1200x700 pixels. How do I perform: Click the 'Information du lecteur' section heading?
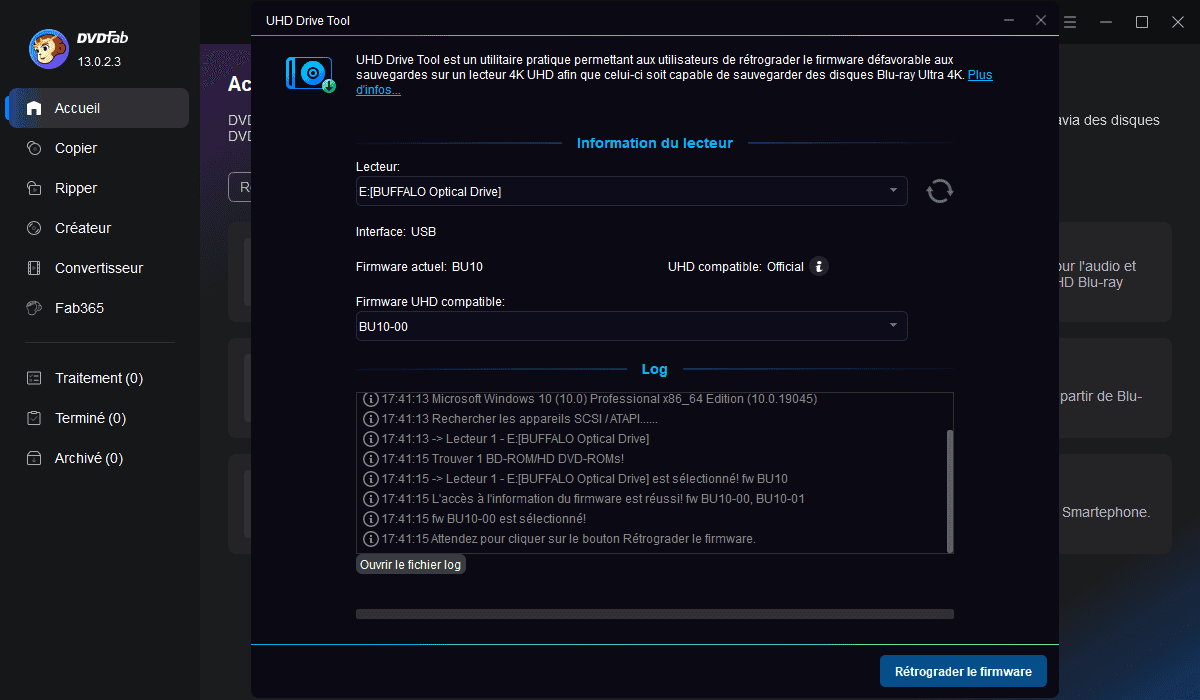click(x=655, y=143)
